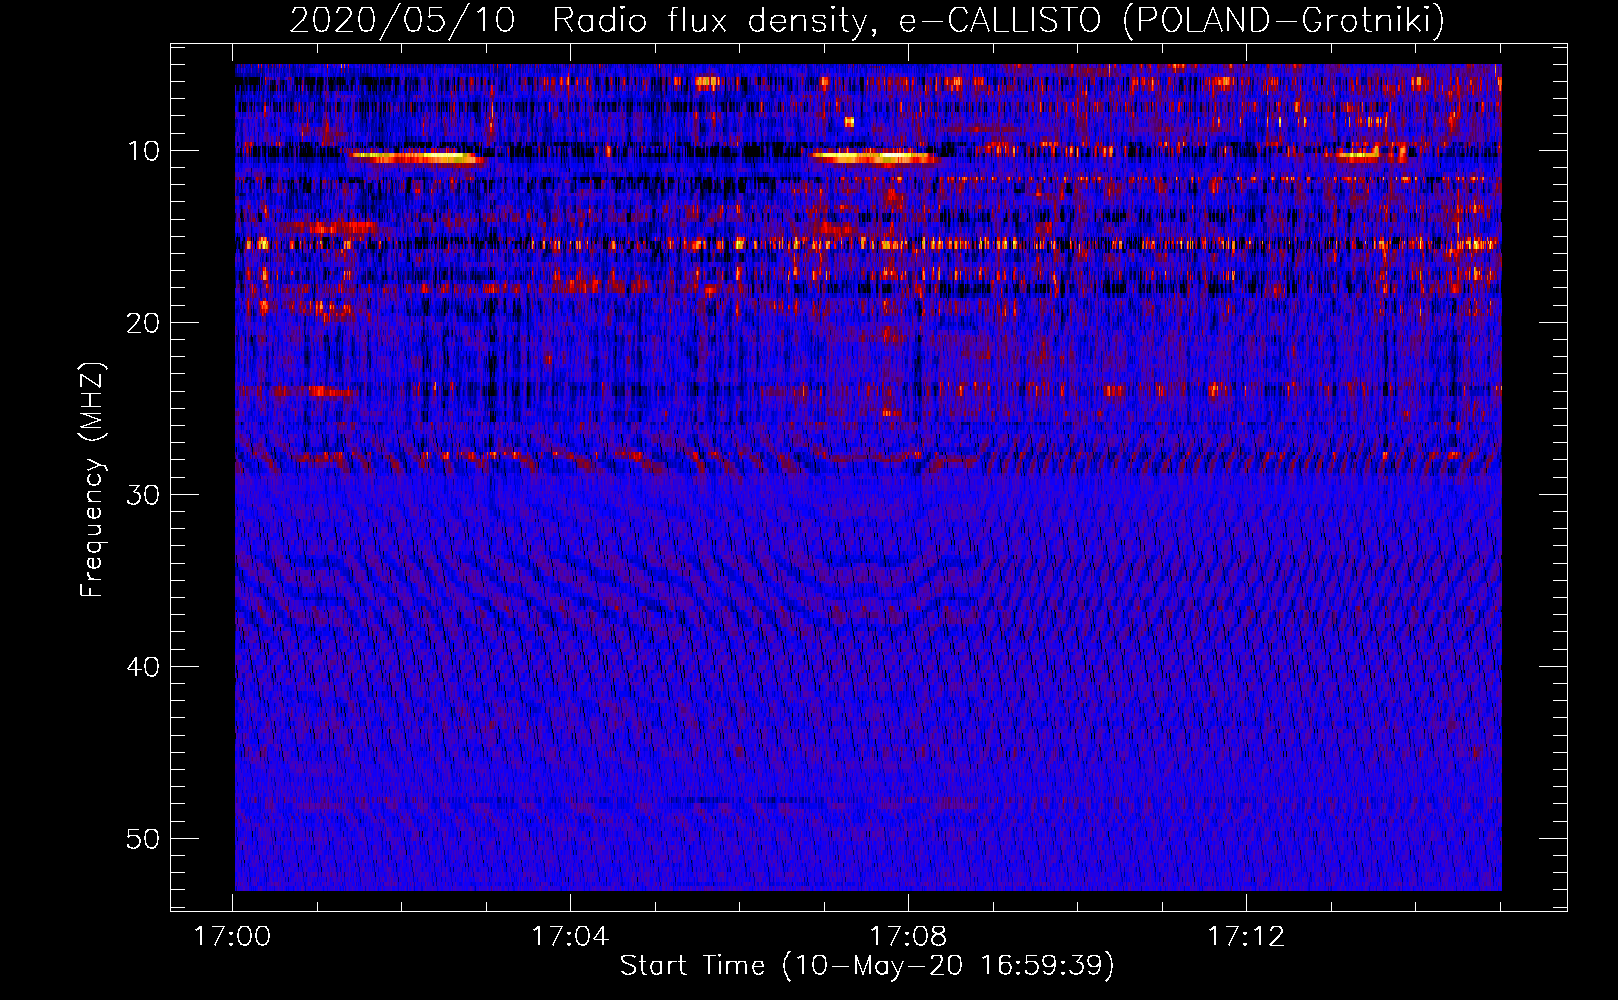Viewport: 1618px width, 1000px height.
Task: Click the '17:00' time tick label
Action: [232, 937]
